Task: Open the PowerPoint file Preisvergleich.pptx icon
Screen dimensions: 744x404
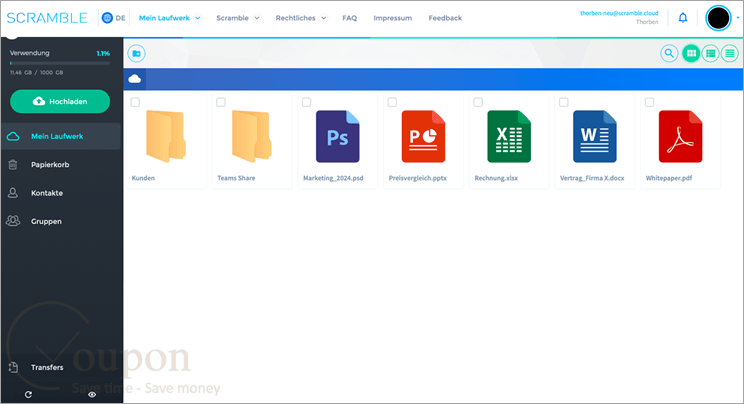Action: coord(423,136)
